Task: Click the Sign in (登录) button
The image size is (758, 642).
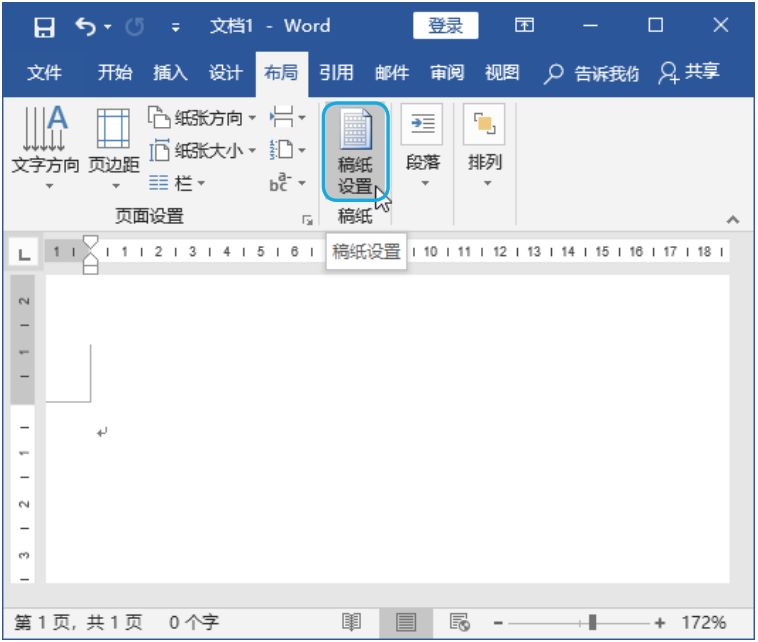Action: pos(445,26)
